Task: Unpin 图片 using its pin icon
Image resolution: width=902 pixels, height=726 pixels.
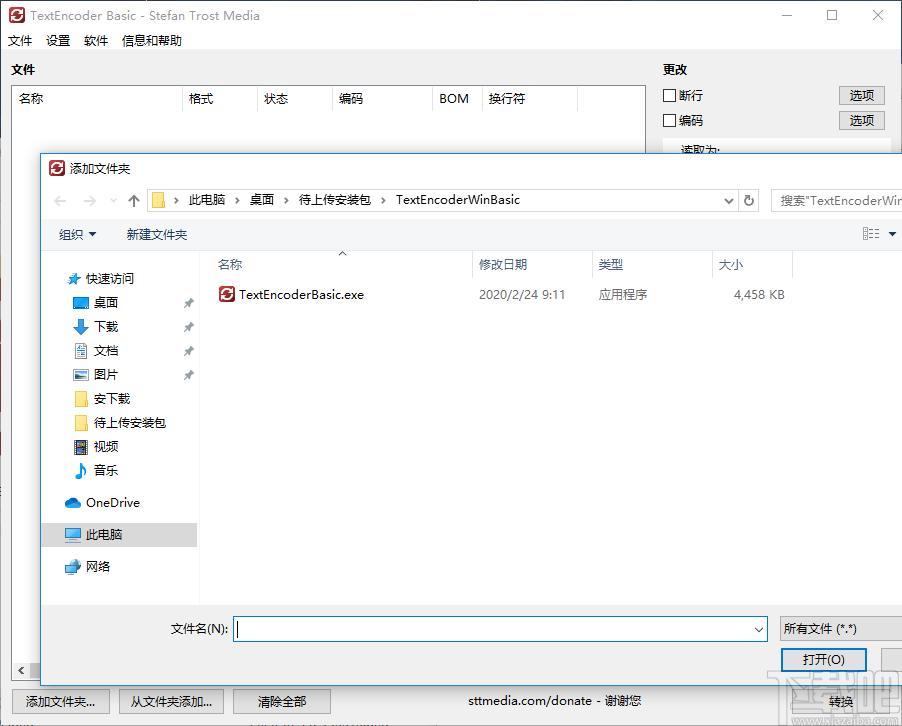Action: tap(189, 375)
